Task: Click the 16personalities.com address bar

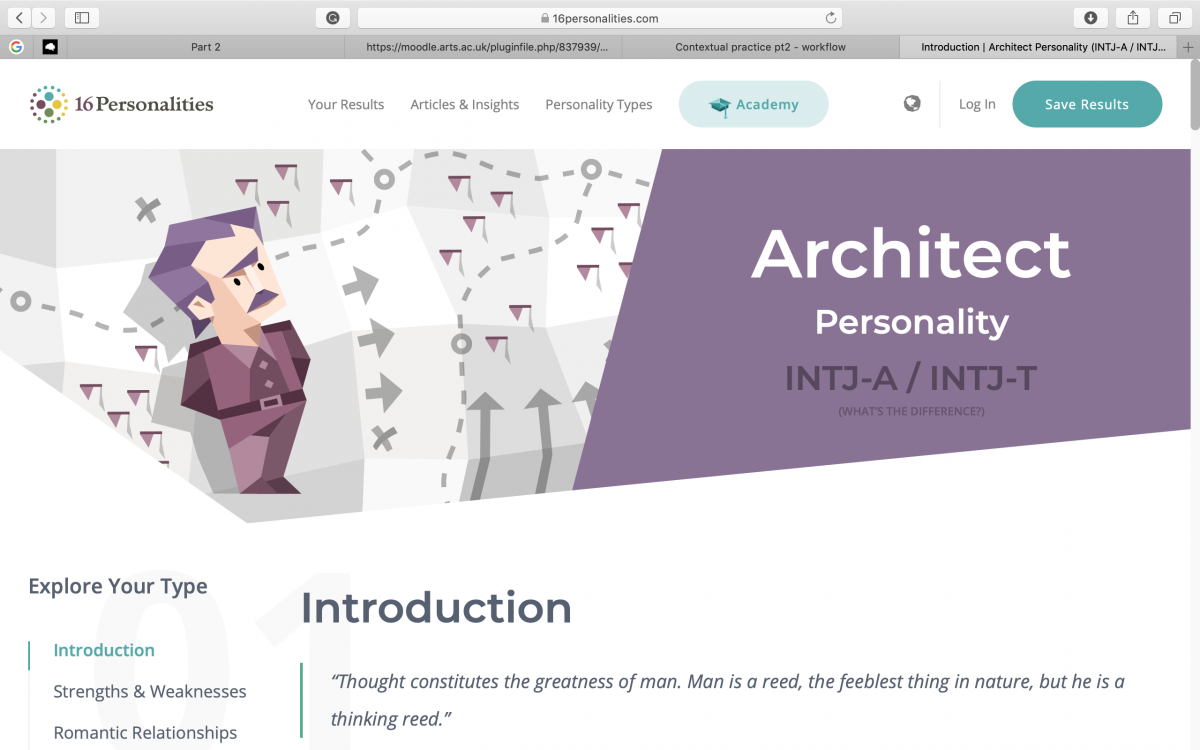Action: click(600, 18)
